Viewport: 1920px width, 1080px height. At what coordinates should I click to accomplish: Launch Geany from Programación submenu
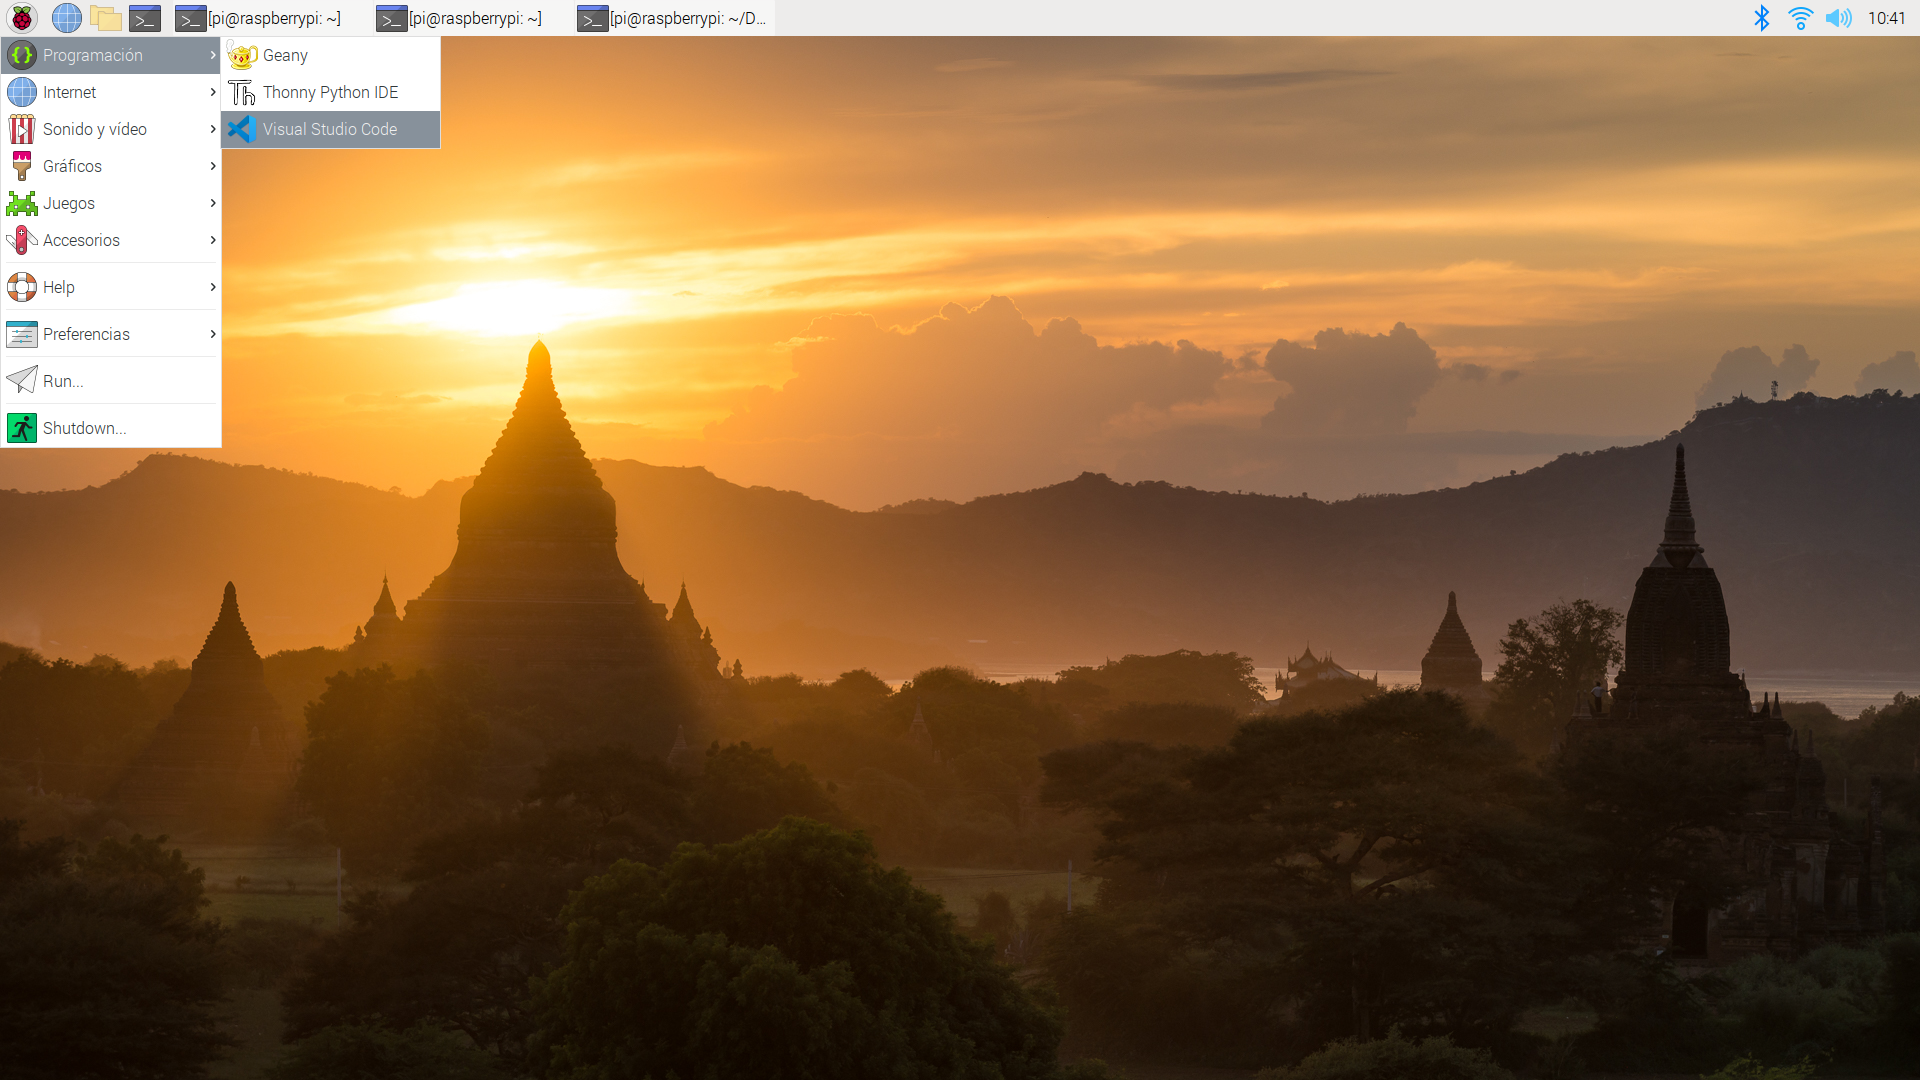[x=285, y=55]
